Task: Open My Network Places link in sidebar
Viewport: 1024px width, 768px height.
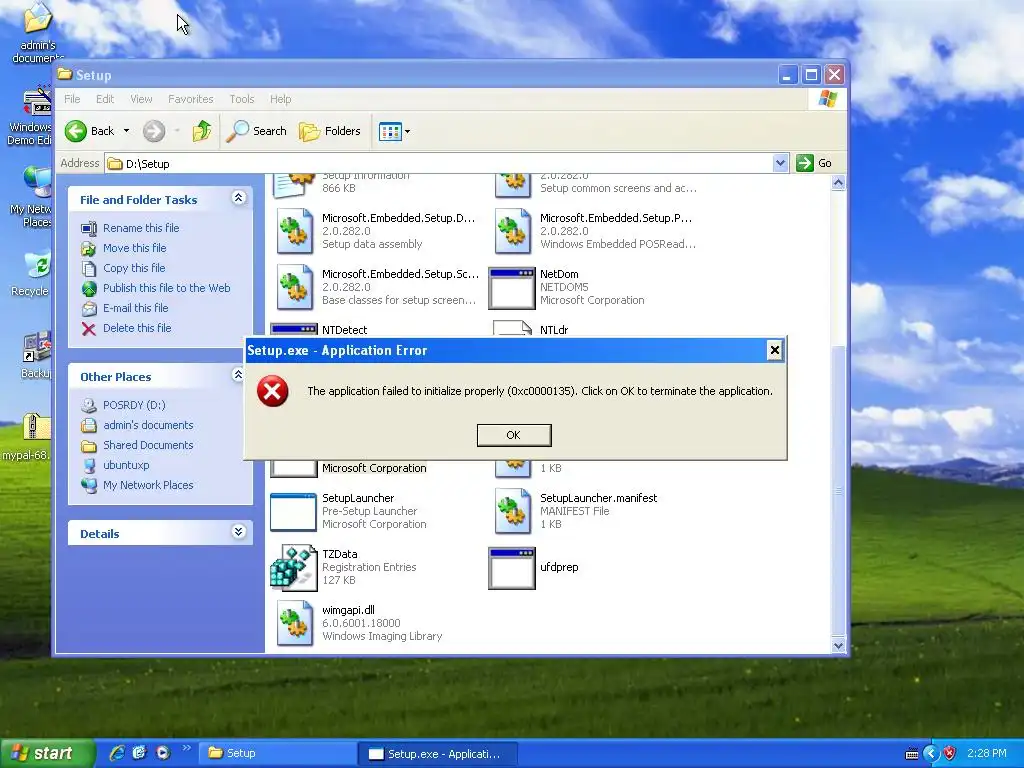Action: [x=148, y=485]
